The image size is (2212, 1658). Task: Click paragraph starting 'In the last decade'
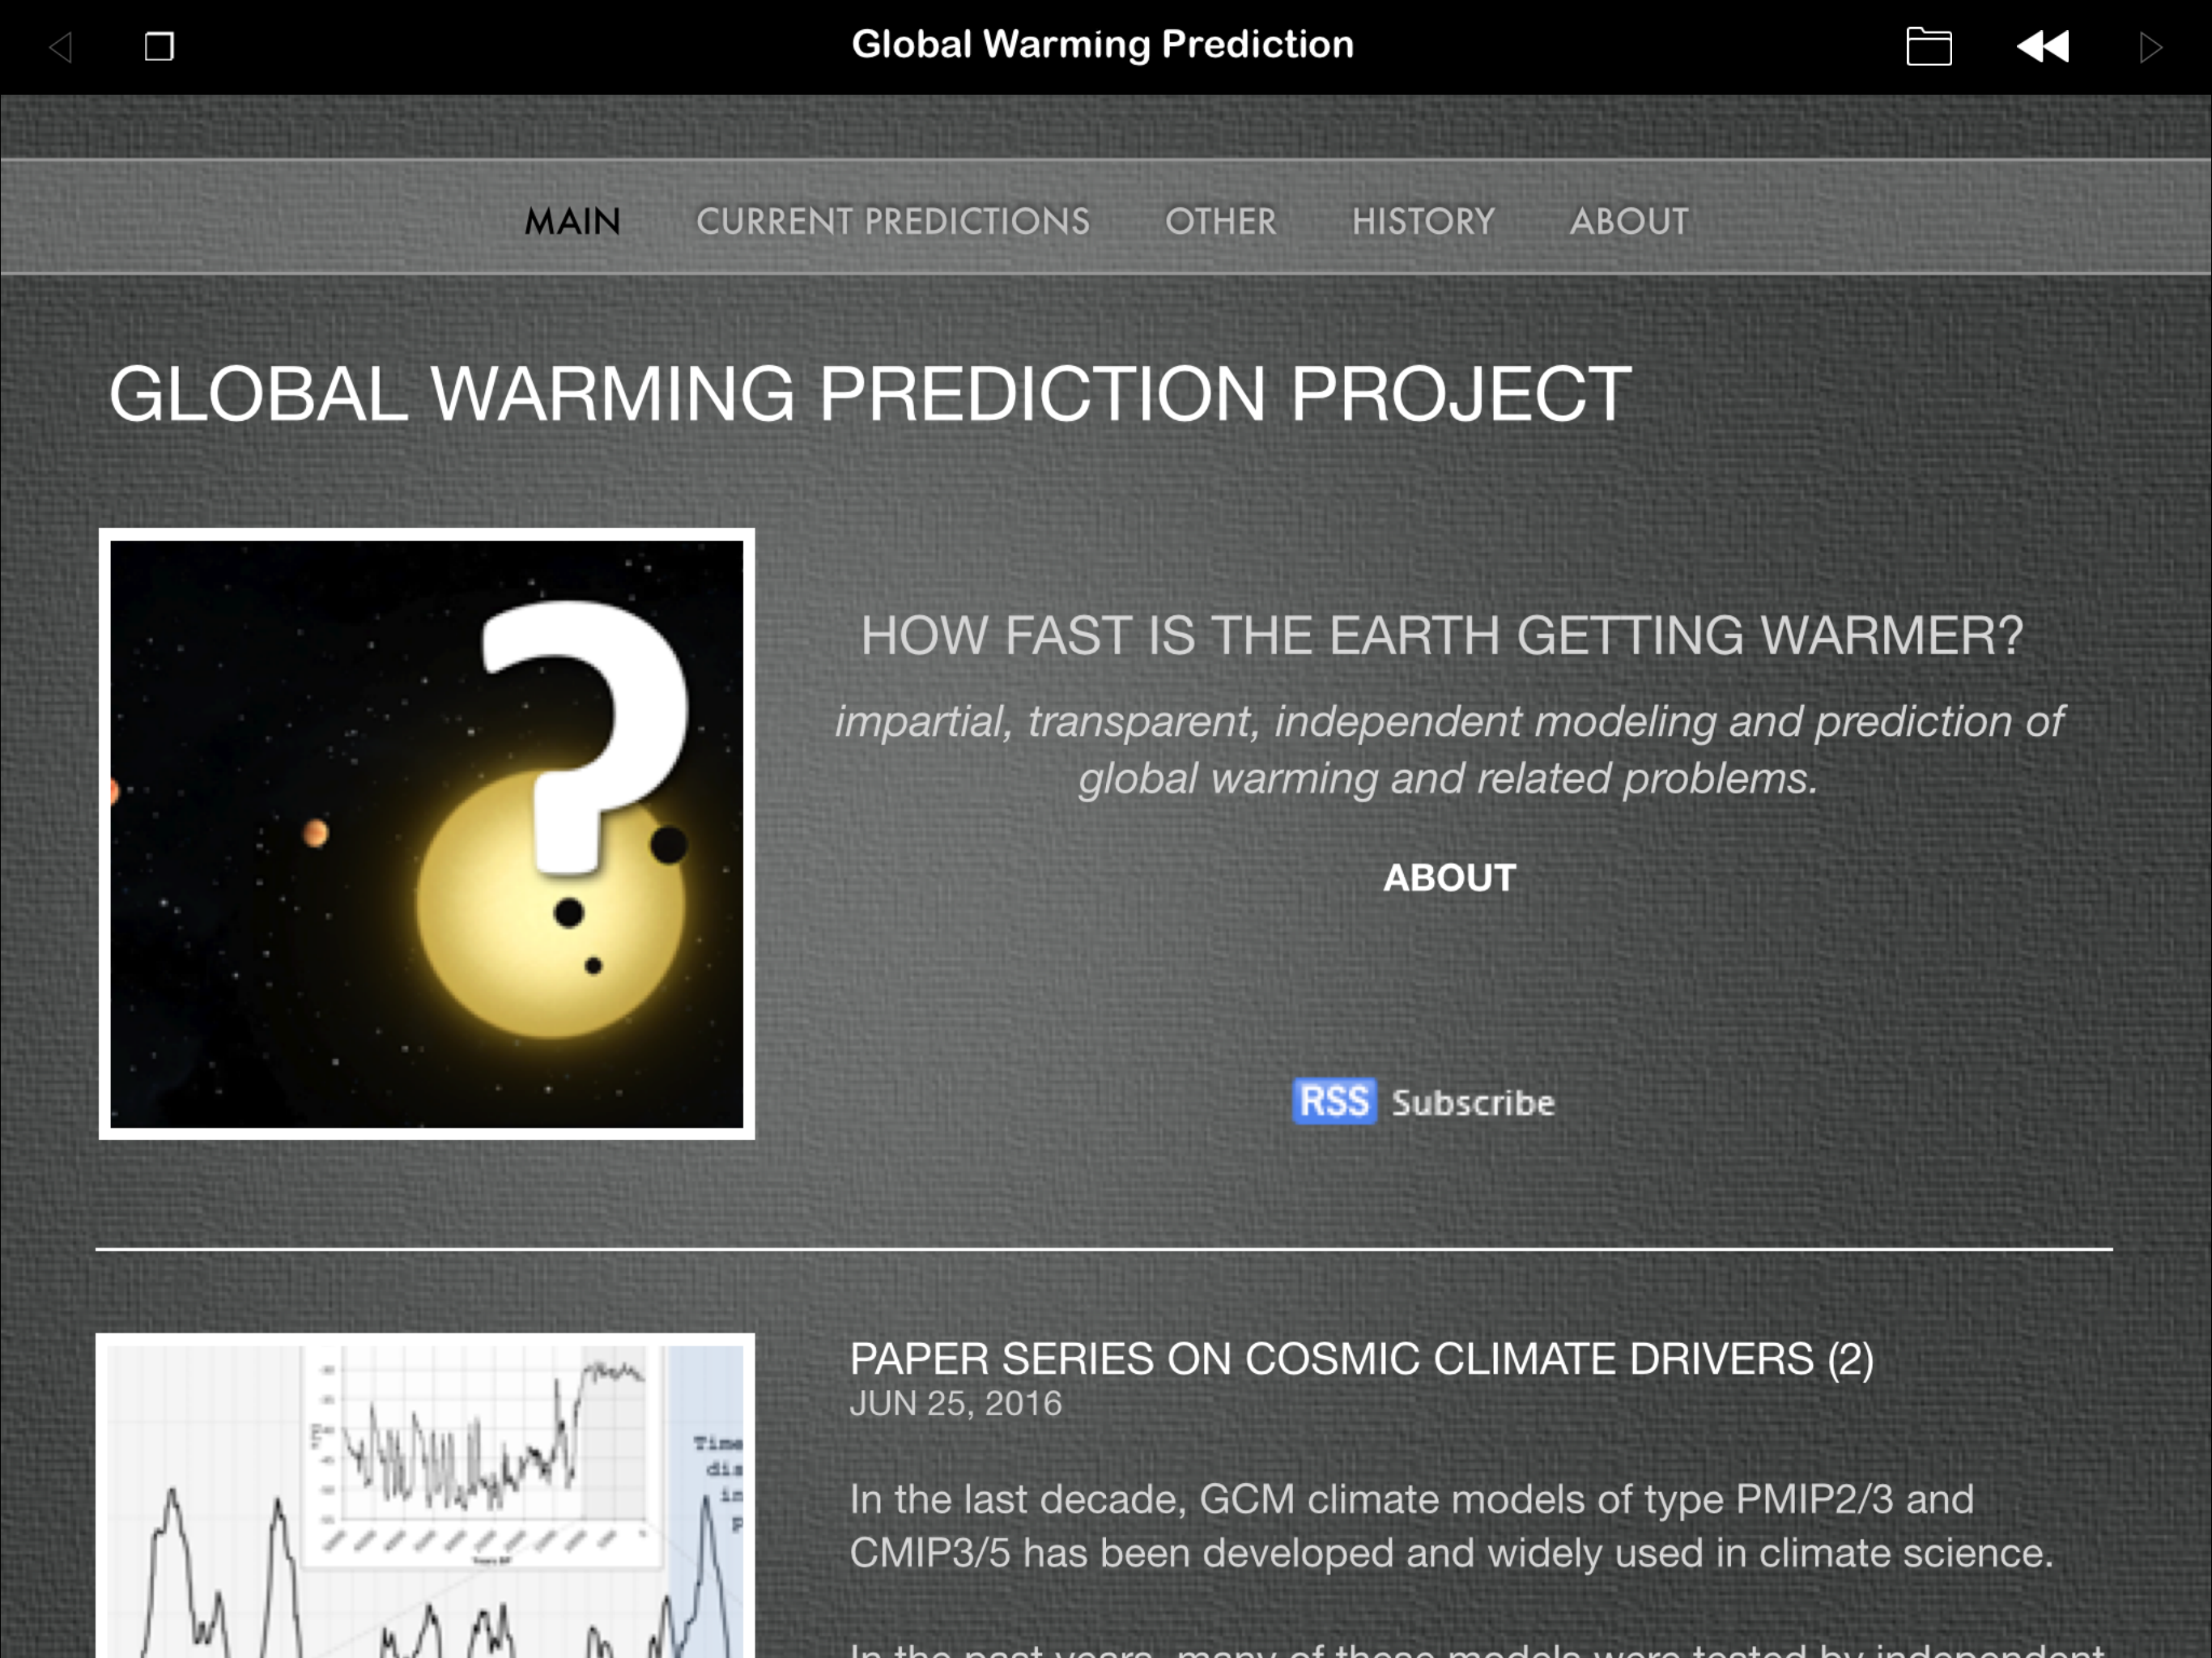pyautogui.click(x=1450, y=1526)
